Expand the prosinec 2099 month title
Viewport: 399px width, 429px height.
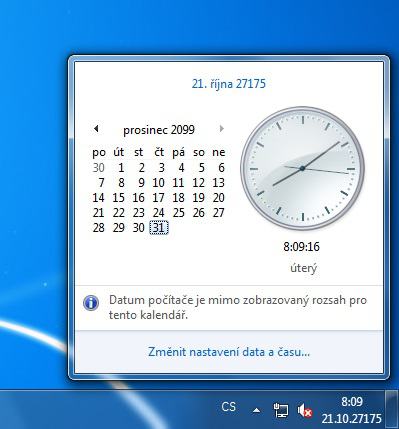[159, 130]
